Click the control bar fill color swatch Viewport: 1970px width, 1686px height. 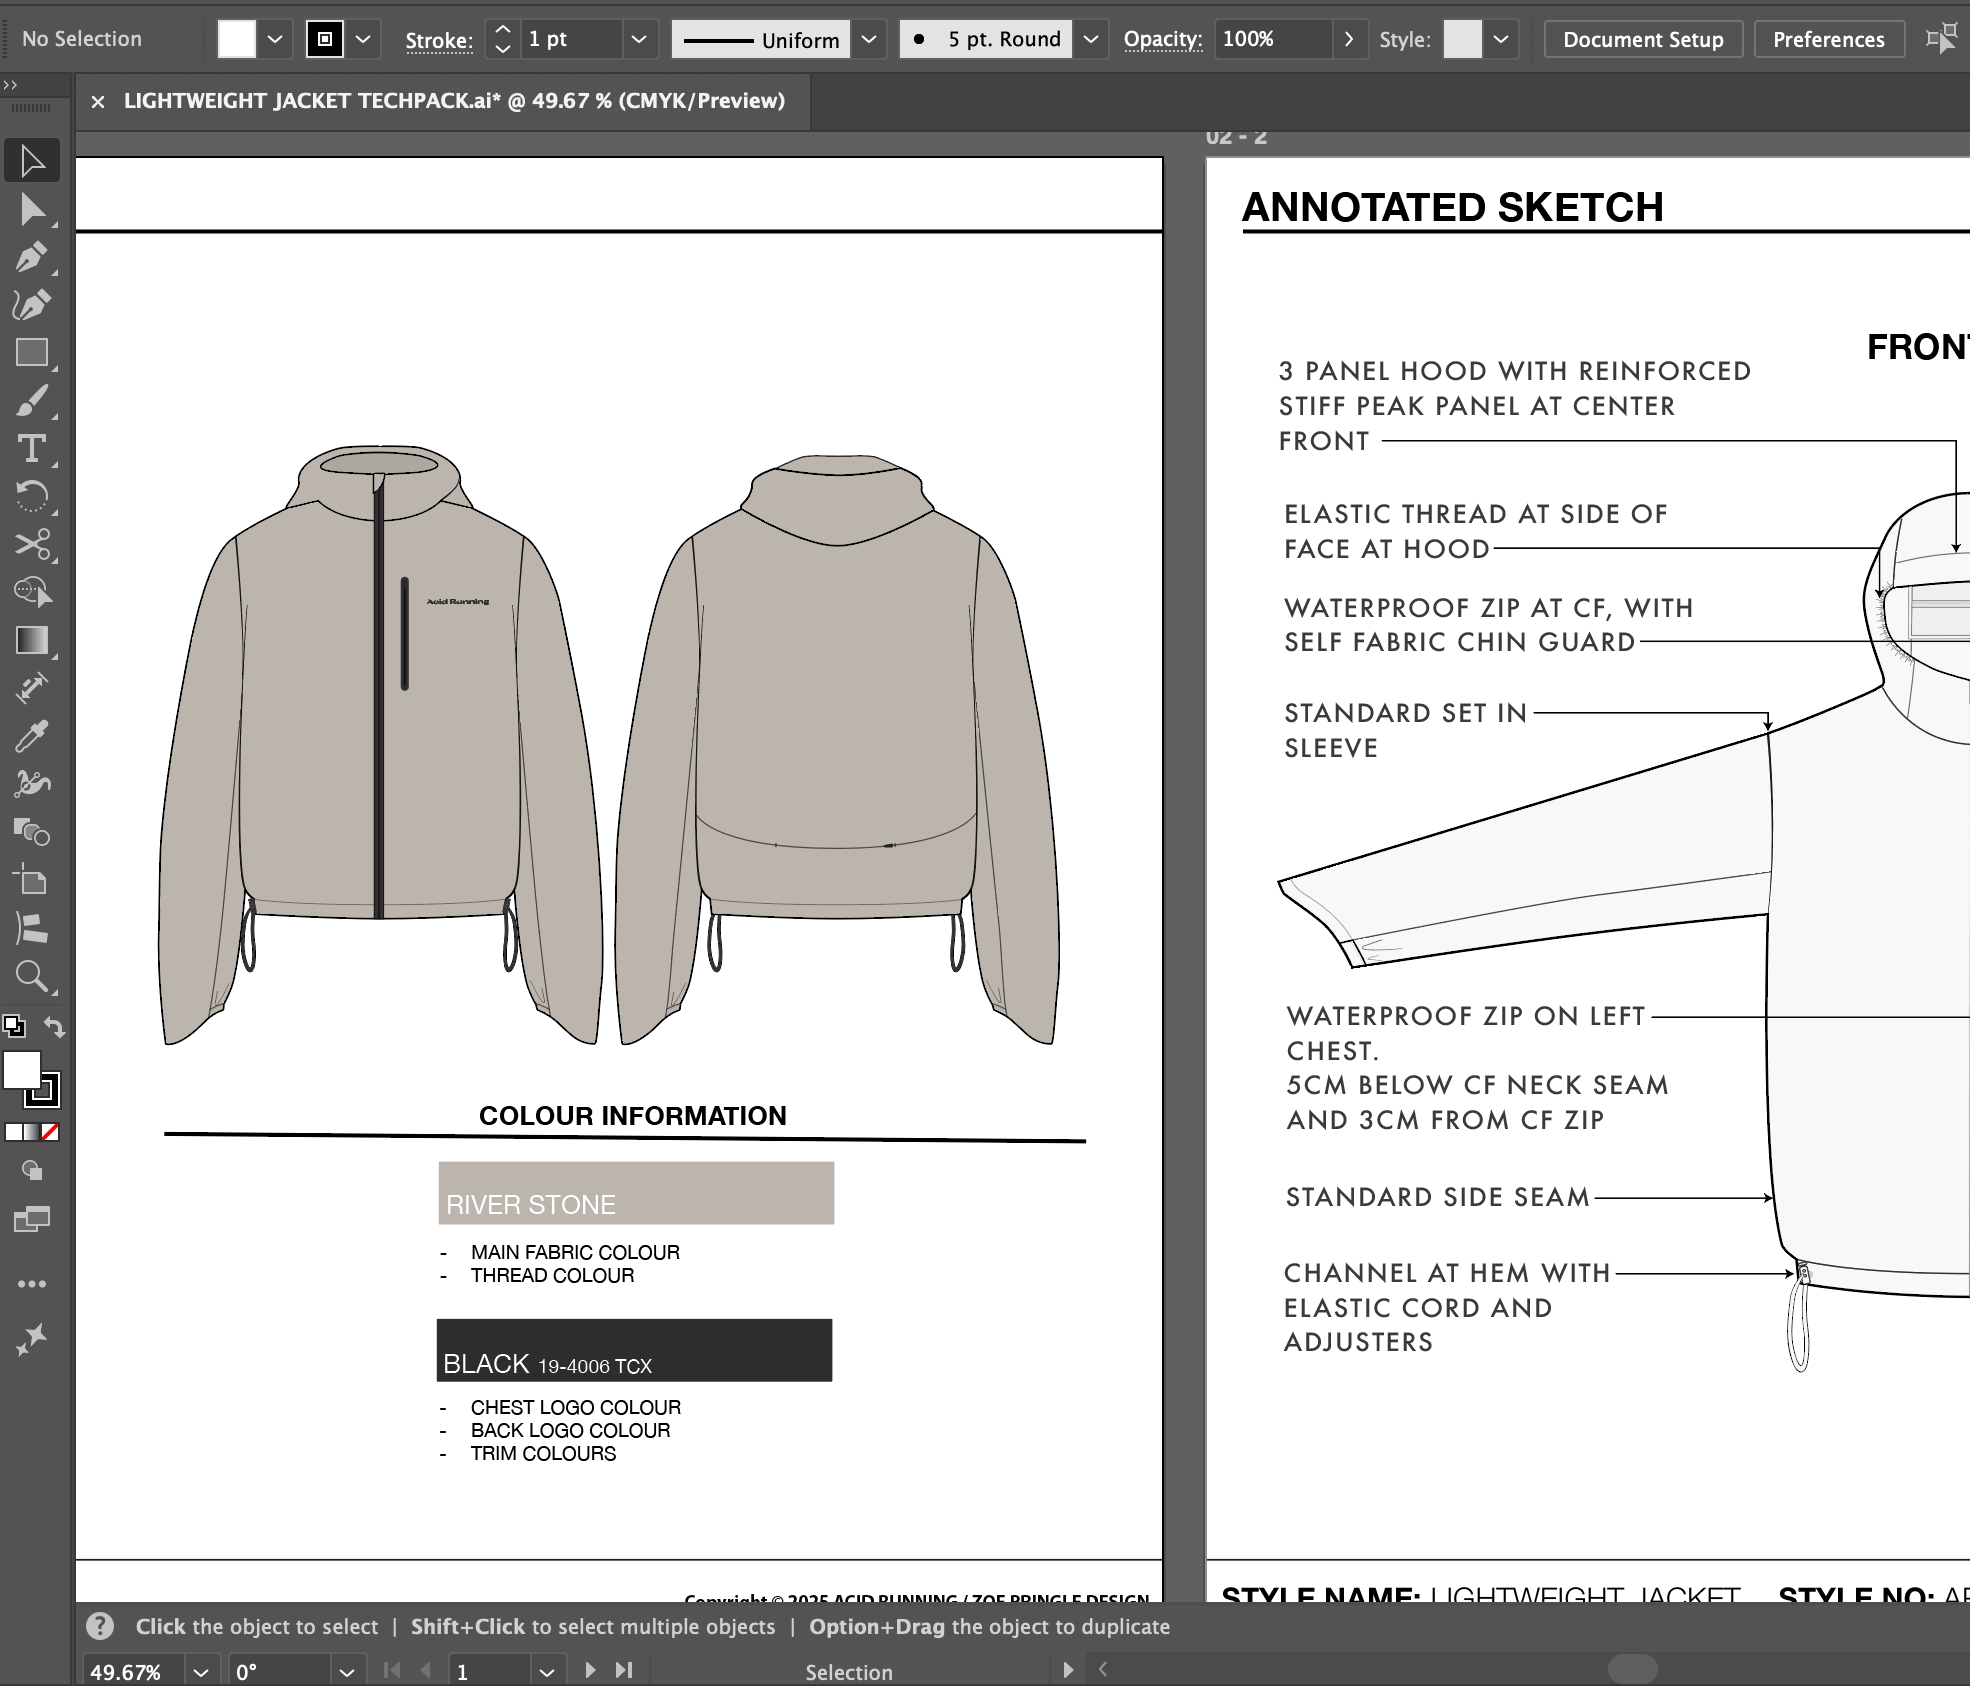click(x=237, y=39)
